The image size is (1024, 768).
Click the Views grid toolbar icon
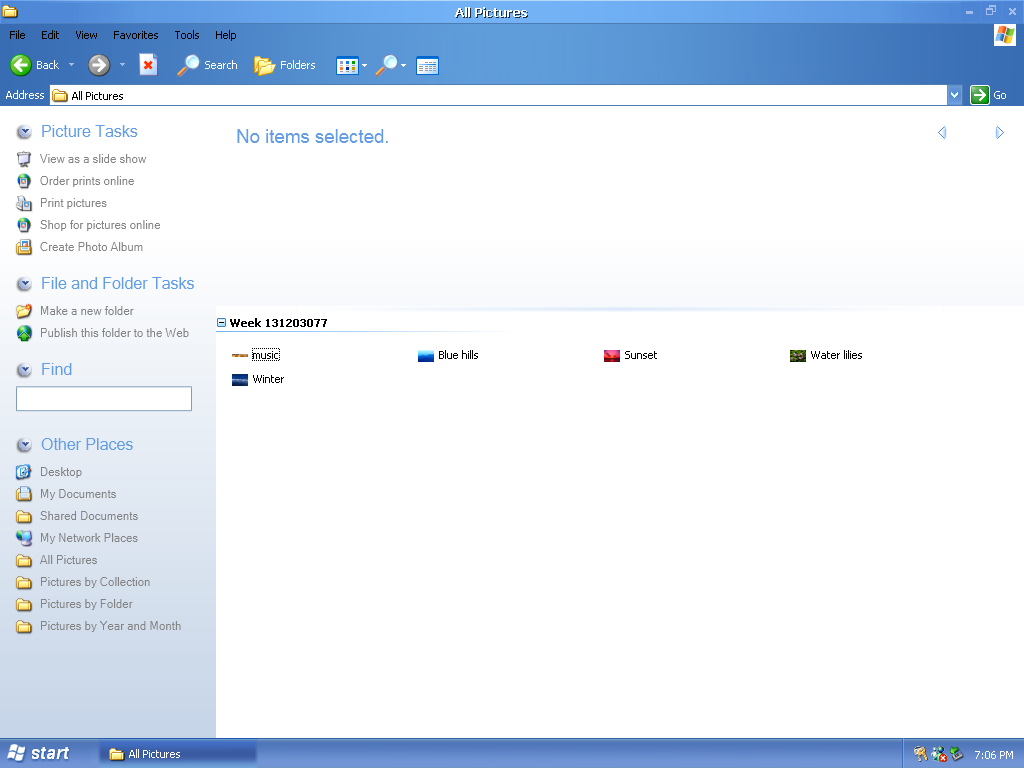click(x=347, y=65)
